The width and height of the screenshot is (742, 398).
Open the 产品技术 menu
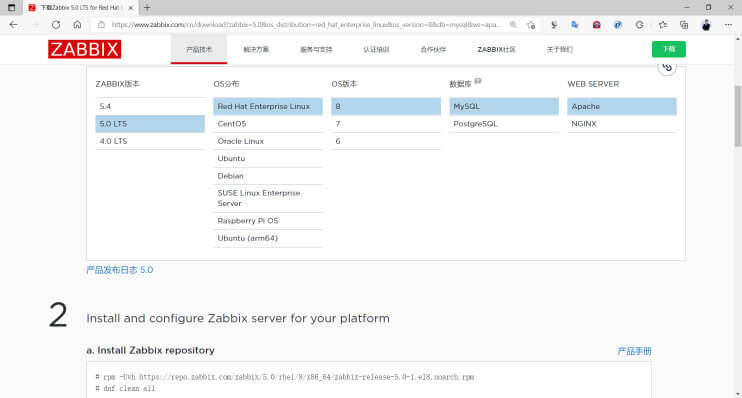pos(199,49)
